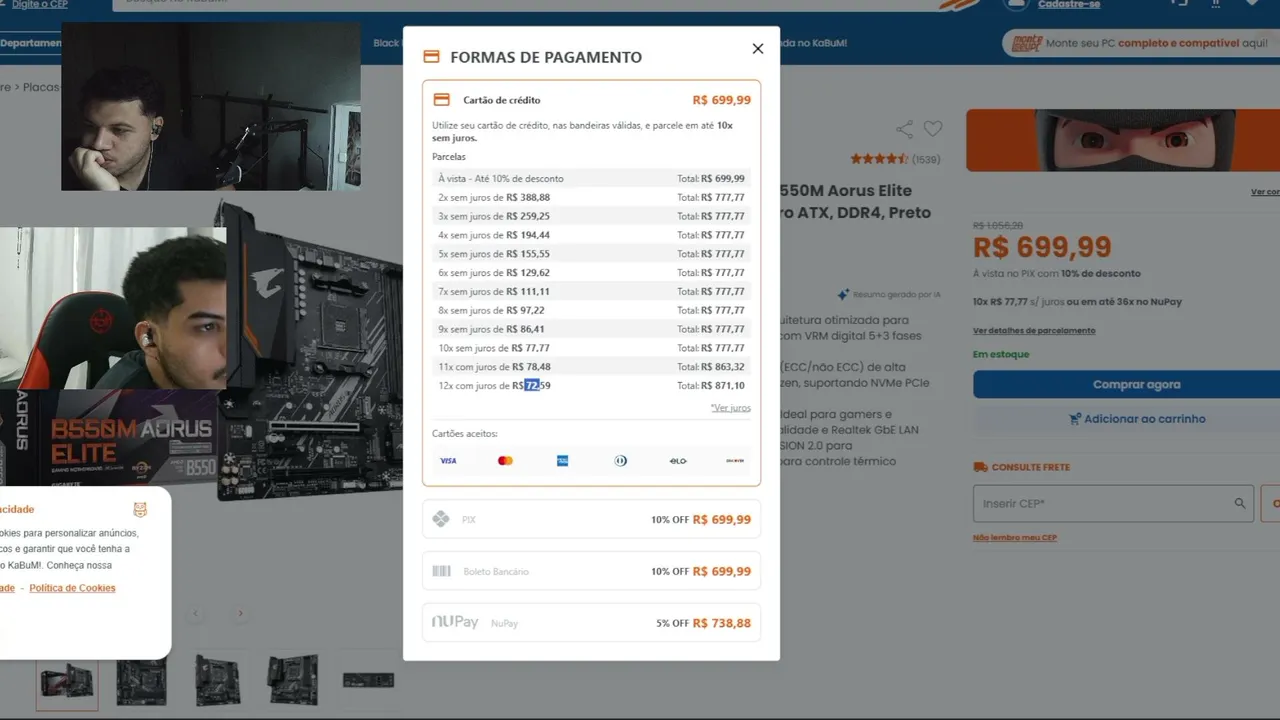Viewport: 1280px width, 720px height.
Task: Click the search magnifier in CEP field
Action: tap(1240, 504)
